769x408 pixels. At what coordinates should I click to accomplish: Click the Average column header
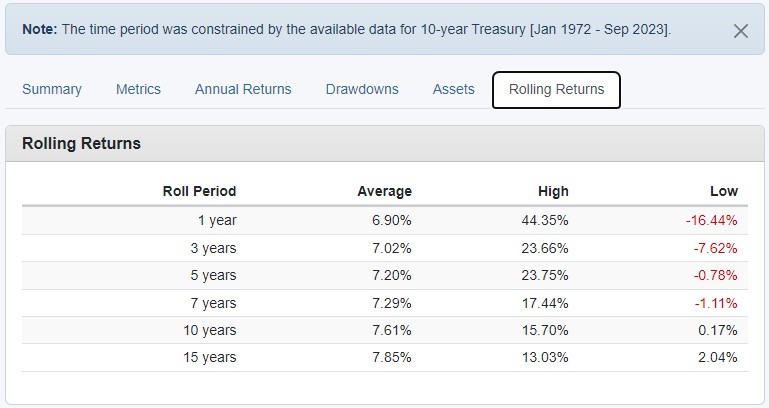tap(384, 191)
